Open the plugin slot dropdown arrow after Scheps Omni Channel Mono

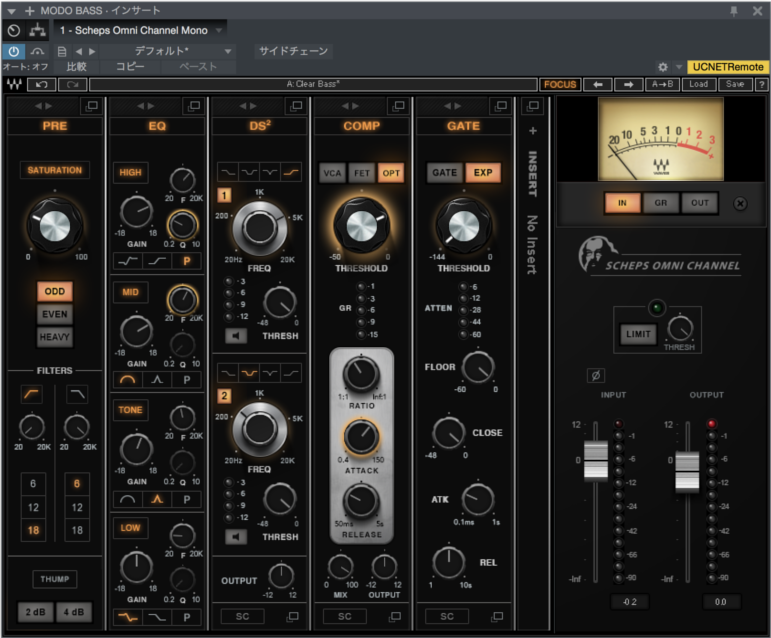coord(219,30)
